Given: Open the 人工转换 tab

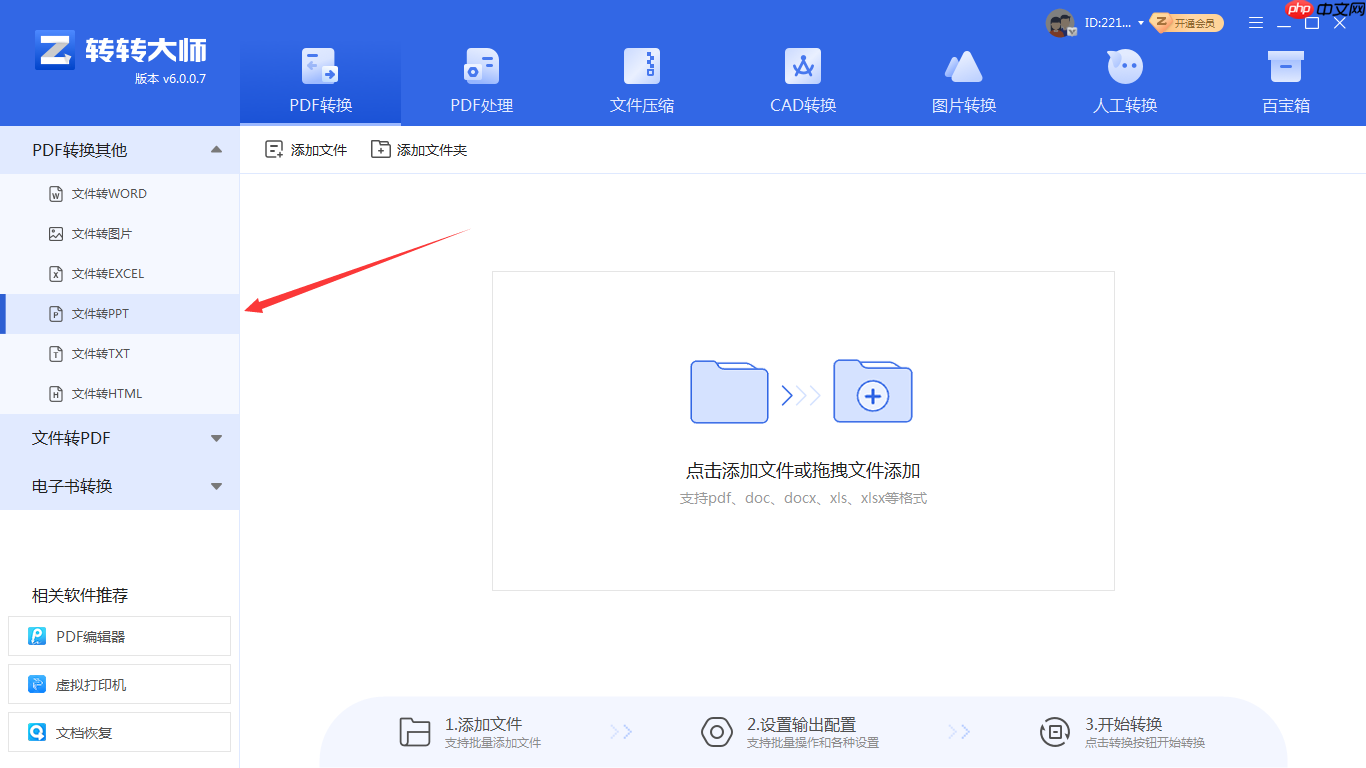Looking at the screenshot, I should click(1125, 82).
